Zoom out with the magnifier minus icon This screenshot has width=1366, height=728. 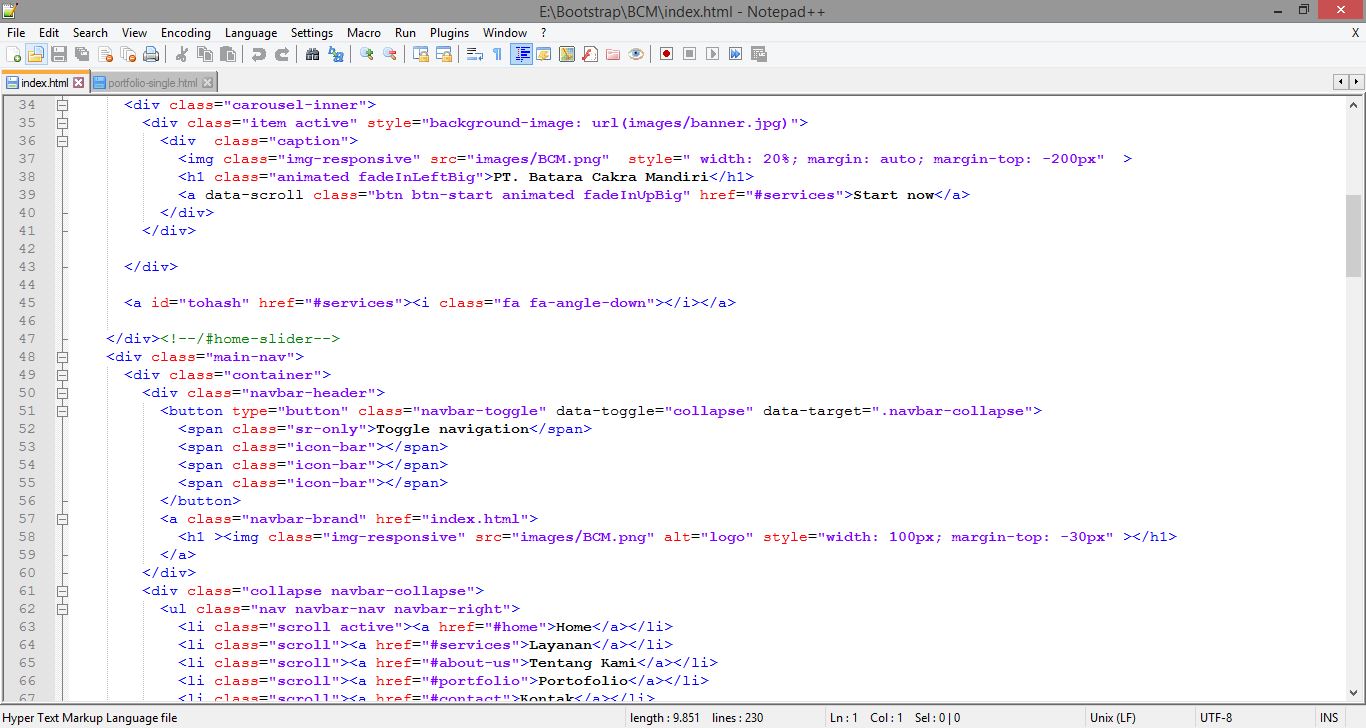pos(390,54)
